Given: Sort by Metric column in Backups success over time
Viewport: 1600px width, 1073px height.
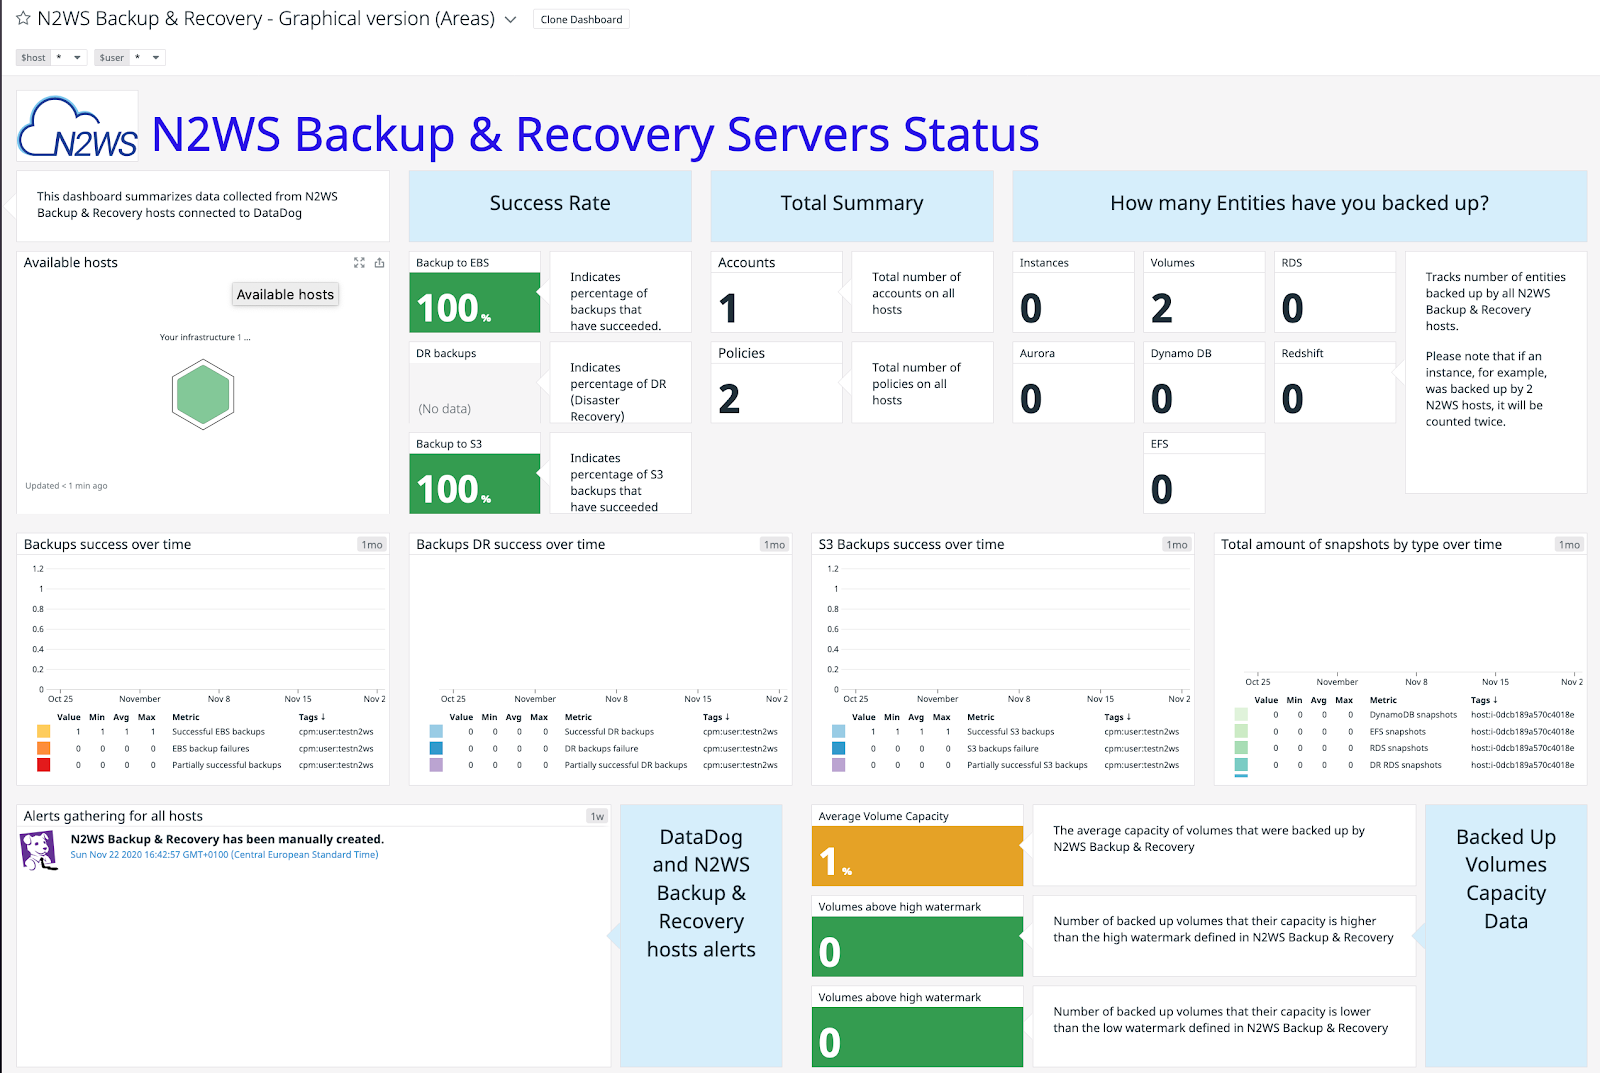Looking at the screenshot, I should pos(186,717).
